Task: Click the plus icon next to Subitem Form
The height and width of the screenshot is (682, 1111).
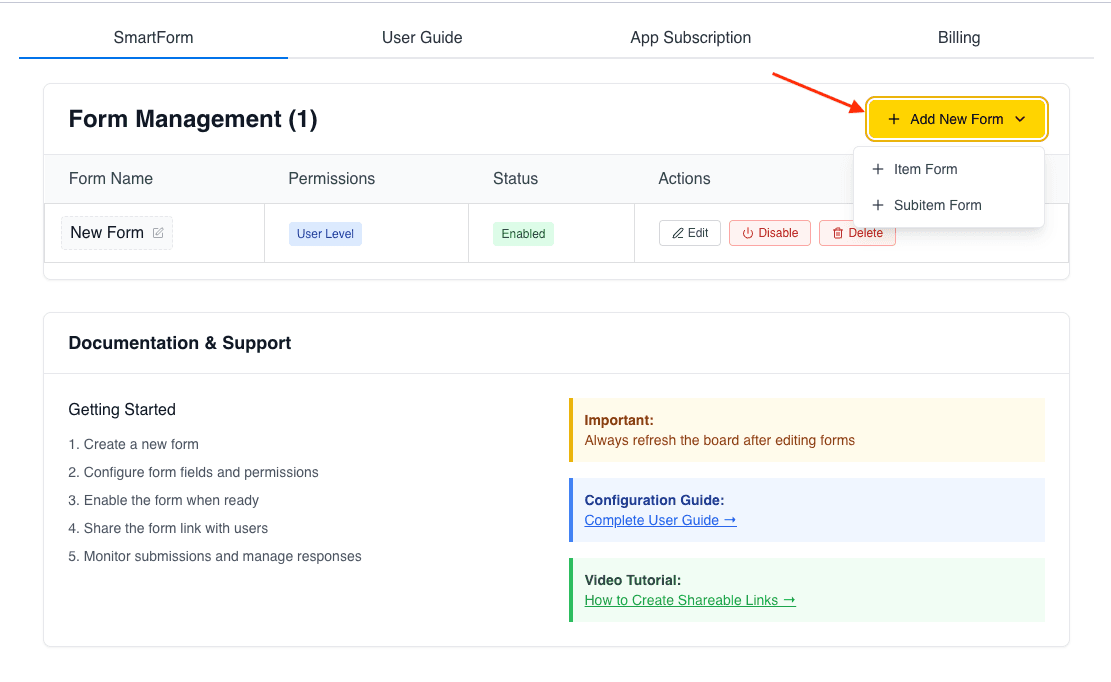Action: 878,205
